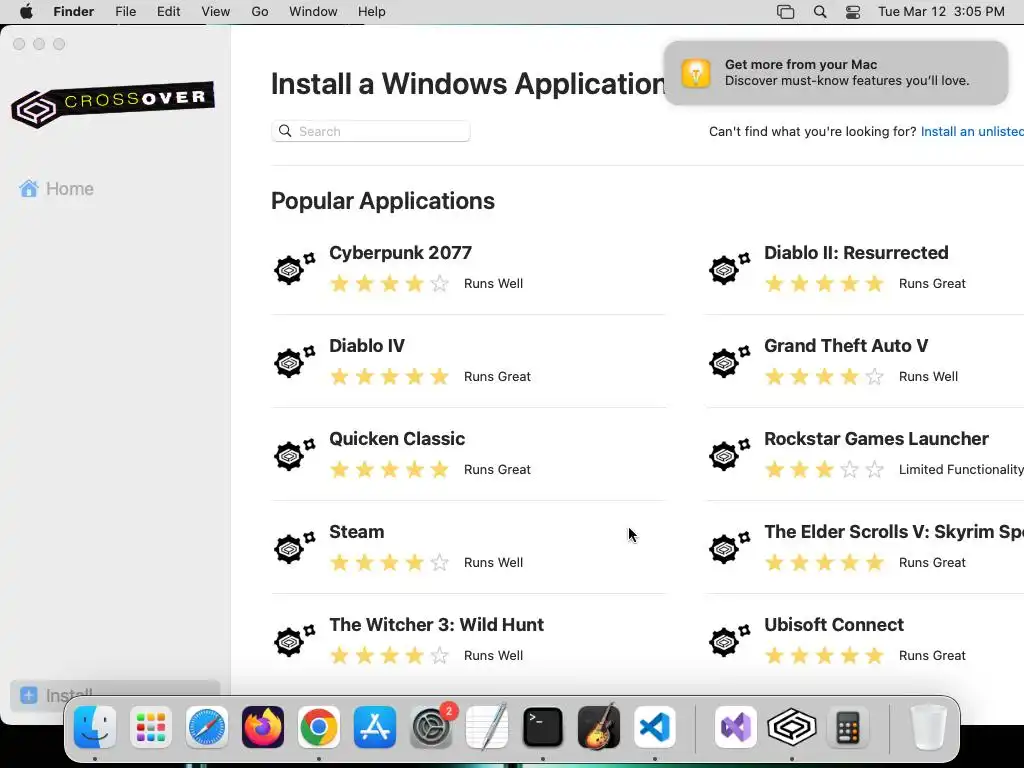Click the Home house icon in the sidebar

(x=29, y=189)
